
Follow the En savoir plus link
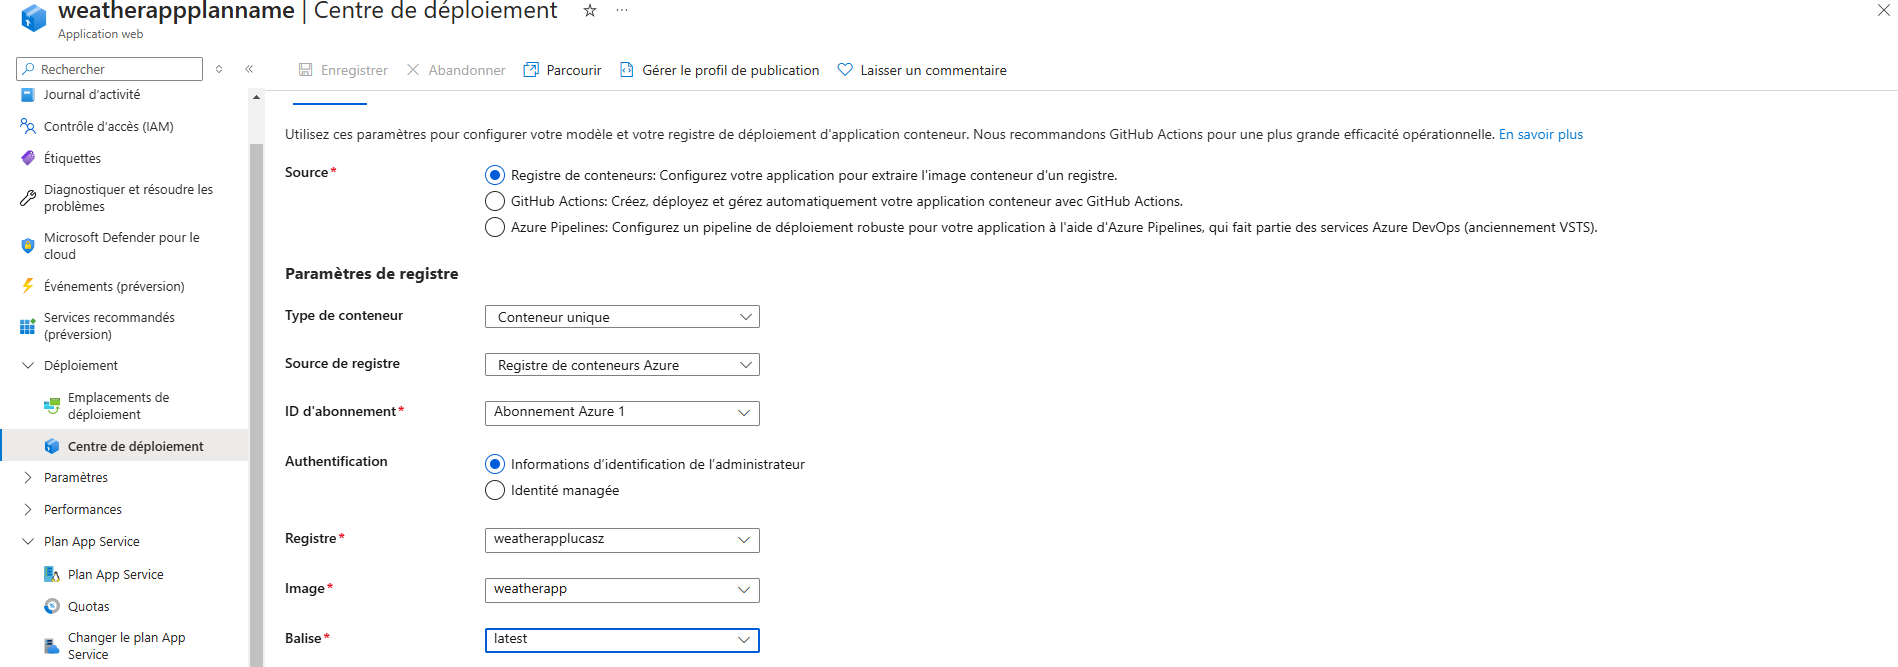pos(1540,134)
